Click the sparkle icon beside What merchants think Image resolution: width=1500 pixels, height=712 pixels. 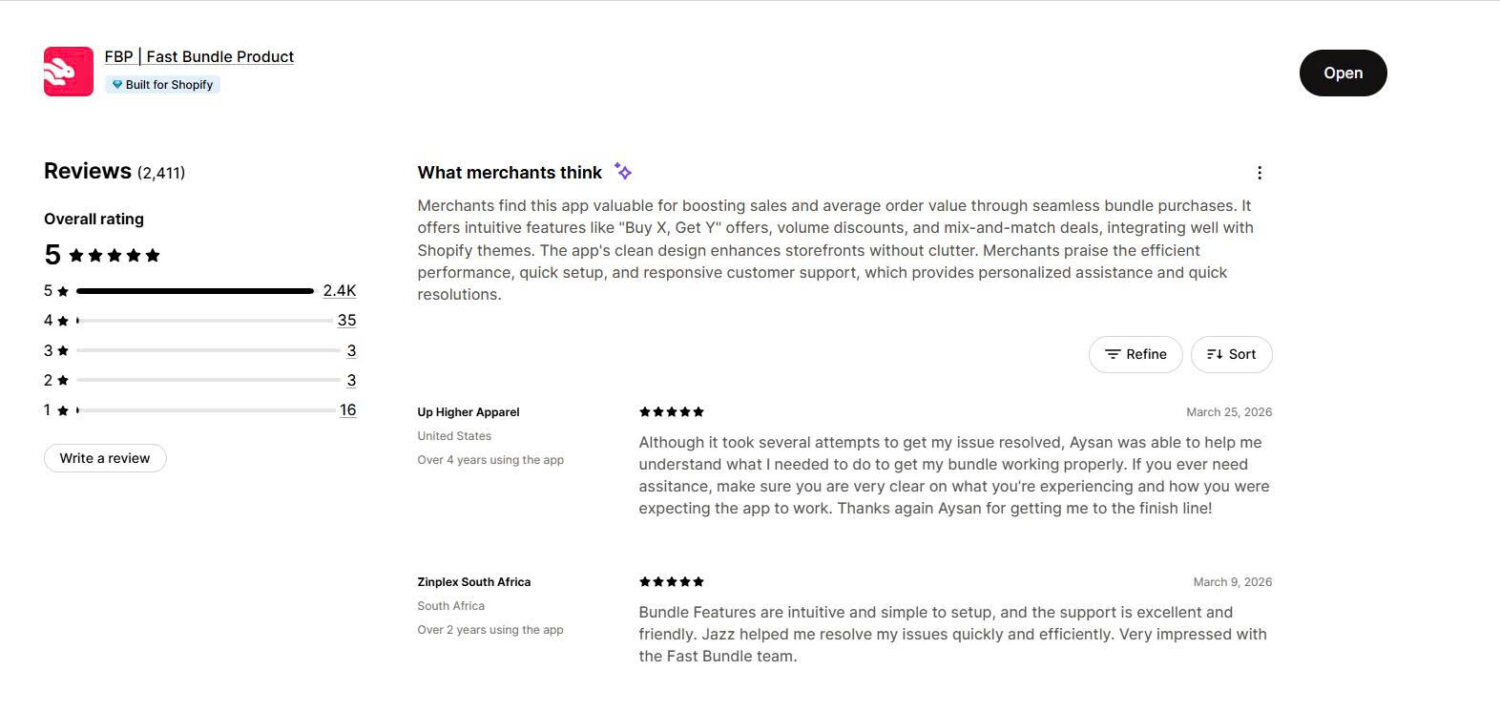(x=622, y=171)
